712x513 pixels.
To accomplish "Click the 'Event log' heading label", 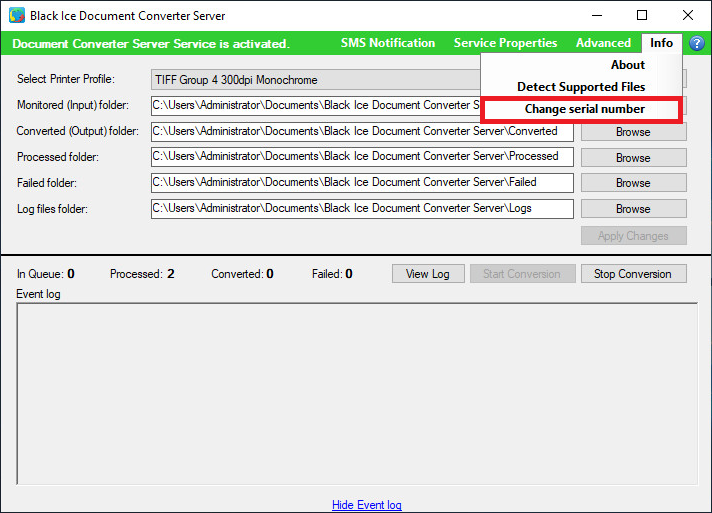I will pyautogui.click(x=38, y=294).
